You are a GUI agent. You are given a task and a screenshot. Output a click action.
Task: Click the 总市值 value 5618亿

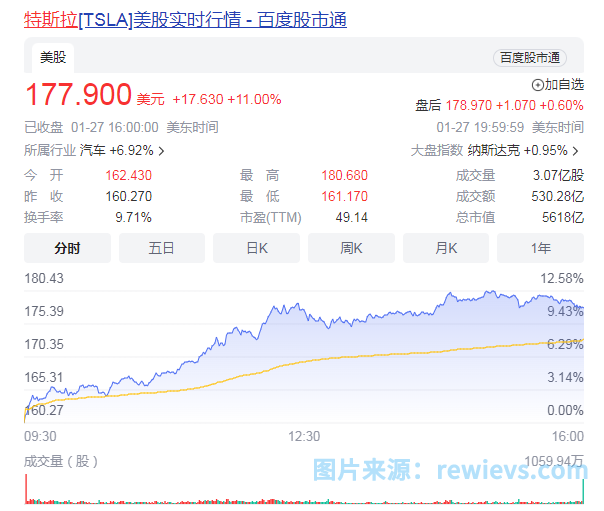click(x=563, y=217)
